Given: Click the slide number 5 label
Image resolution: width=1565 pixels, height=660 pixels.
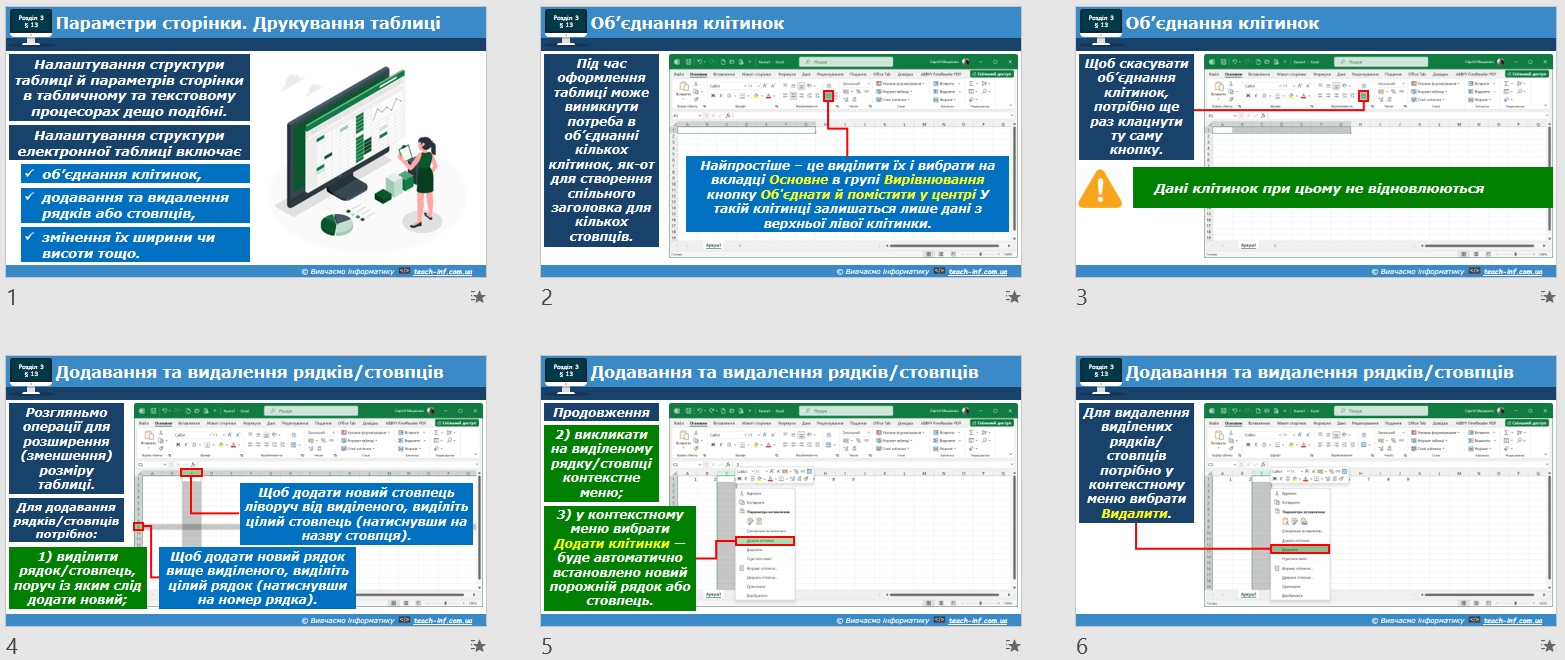Looking at the screenshot, I should (547, 647).
